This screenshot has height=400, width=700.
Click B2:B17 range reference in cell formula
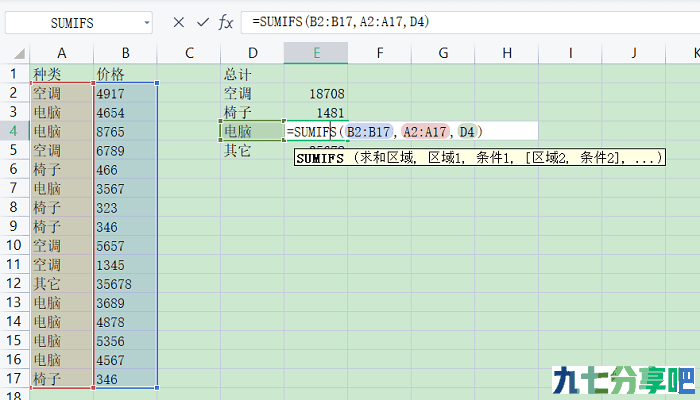pyautogui.click(x=368, y=132)
